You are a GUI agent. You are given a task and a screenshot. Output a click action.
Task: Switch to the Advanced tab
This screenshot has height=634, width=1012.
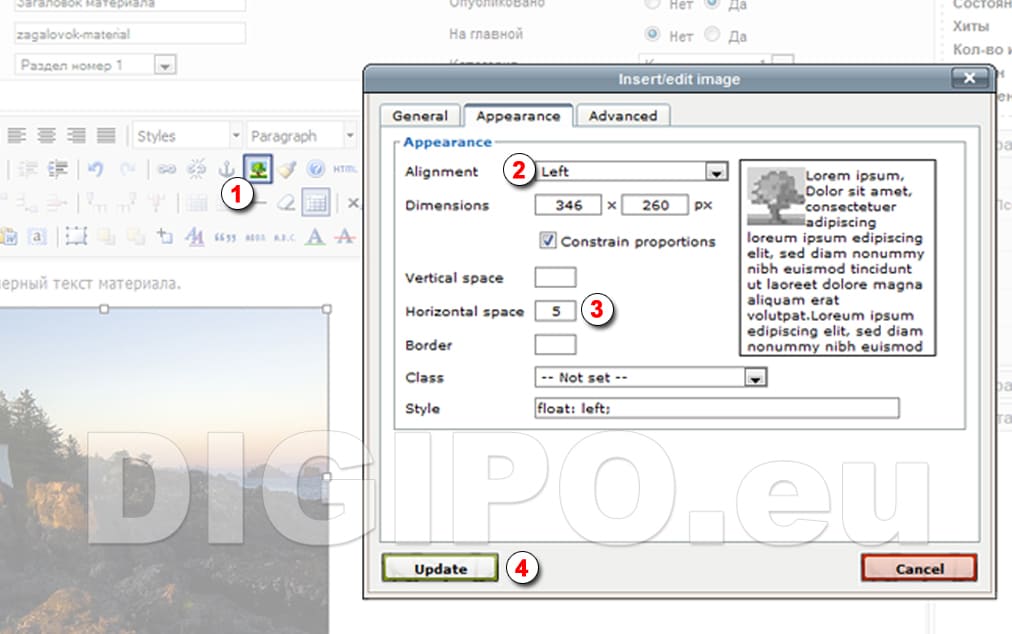(622, 116)
